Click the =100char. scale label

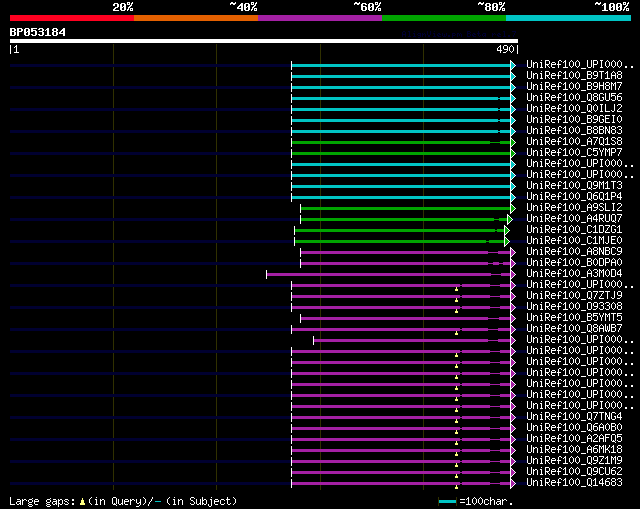click(x=486, y=501)
